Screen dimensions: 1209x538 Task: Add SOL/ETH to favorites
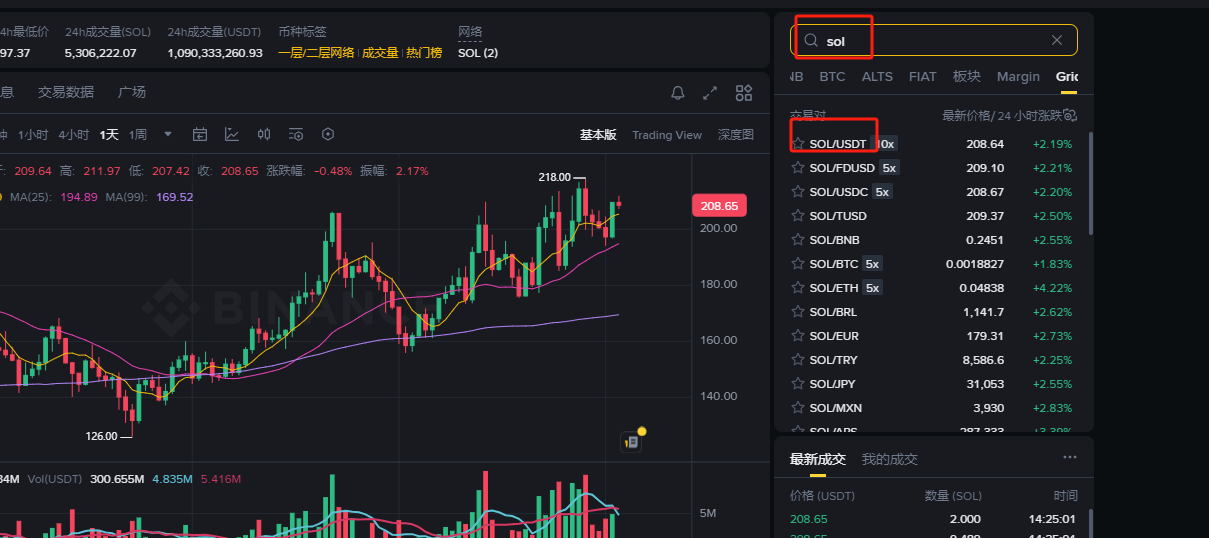click(x=798, y=288)
